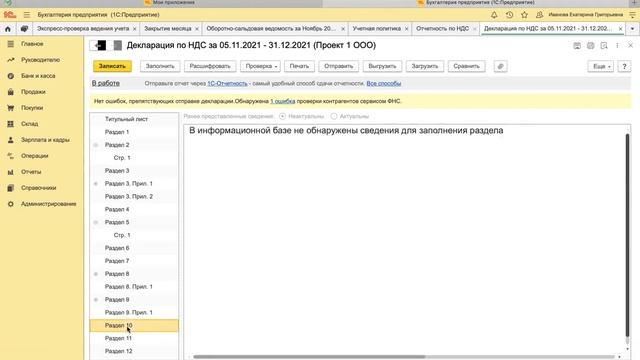Select Раздел 1 in section tree
The height and width of the screenshot is (360, 640).
[x=134, y=132]
